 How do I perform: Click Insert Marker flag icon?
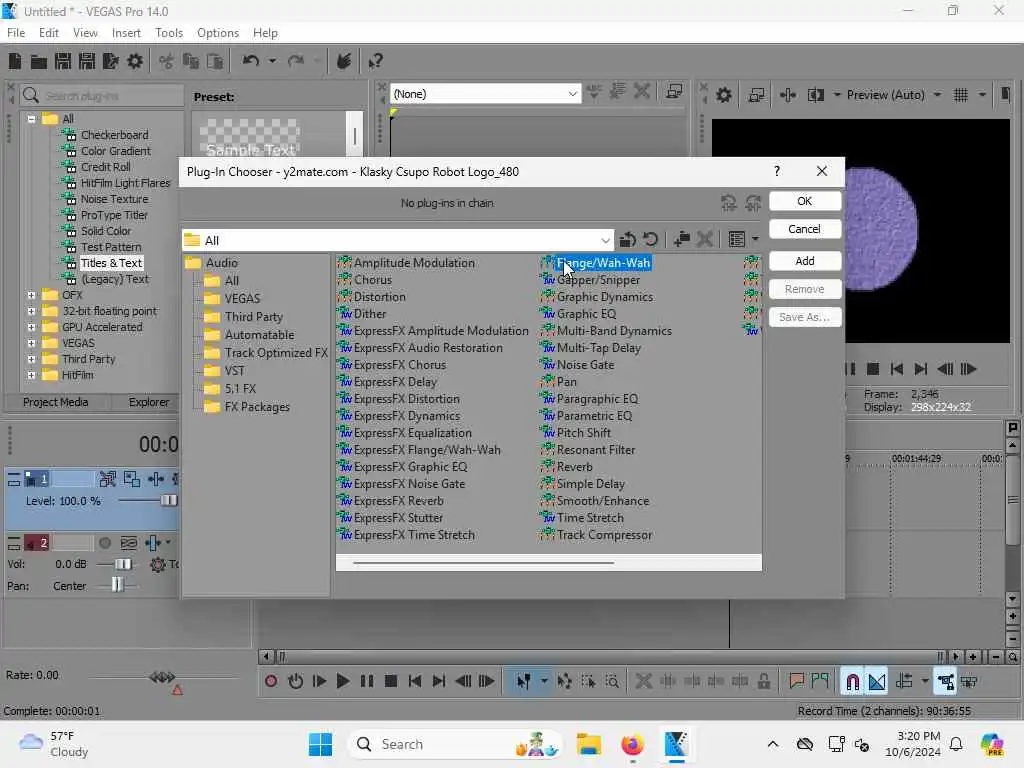(x=796, y=681)
